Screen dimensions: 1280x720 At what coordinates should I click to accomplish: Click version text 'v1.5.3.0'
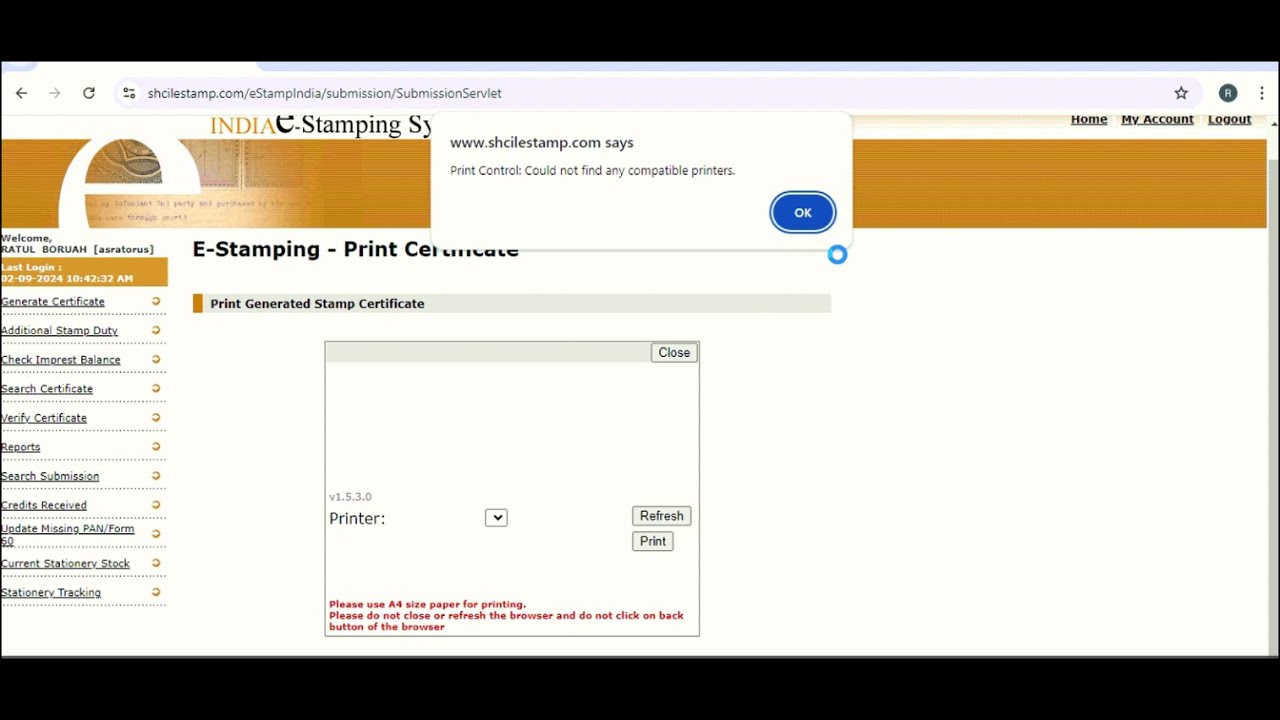(x=350, y=497)
